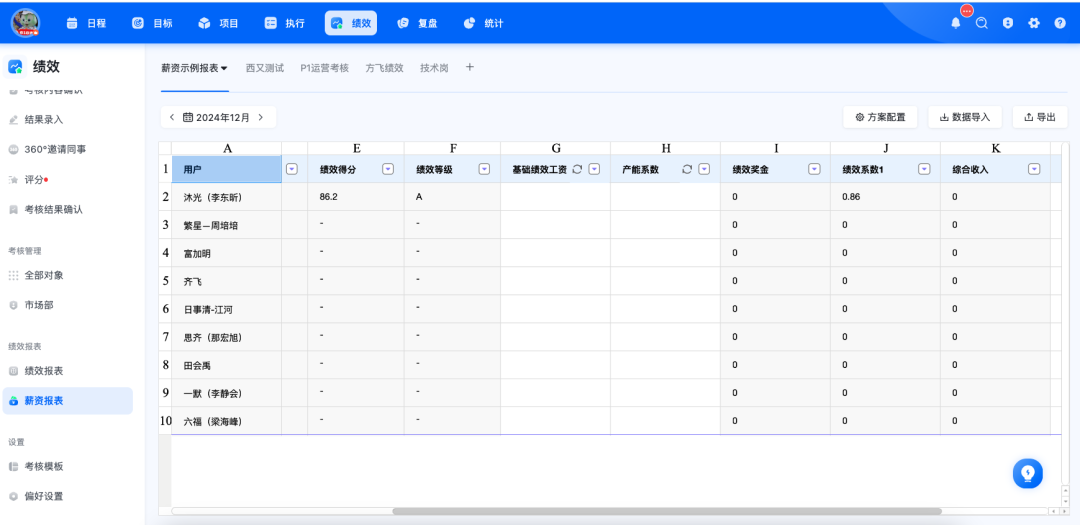This screenshot has height=525, width=1080.
Task: Select cell with 六福（梁海峰）
Action: click(227, 421)
